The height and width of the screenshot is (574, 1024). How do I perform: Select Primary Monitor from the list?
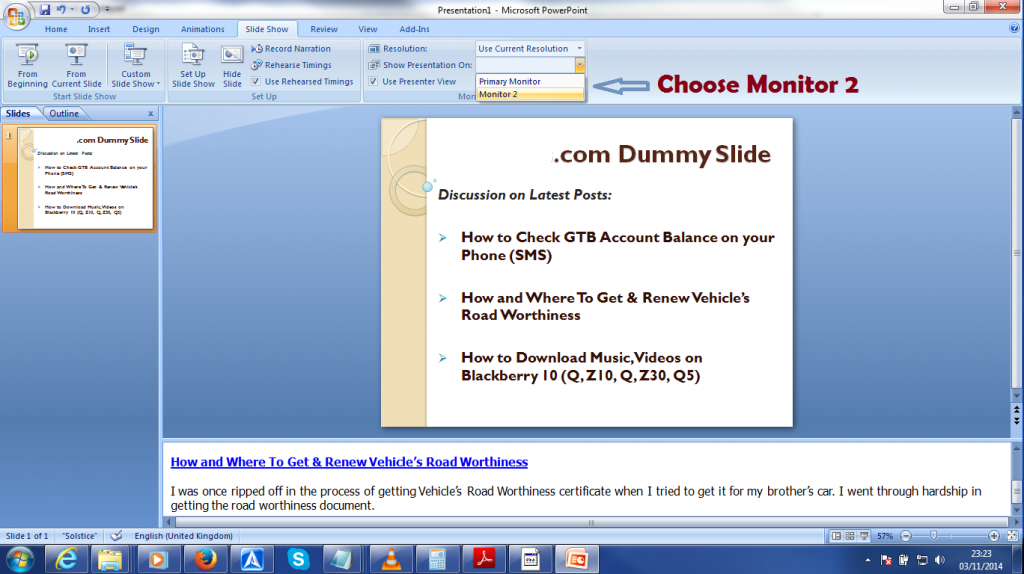pyautogui.click(x=530, y=82)
